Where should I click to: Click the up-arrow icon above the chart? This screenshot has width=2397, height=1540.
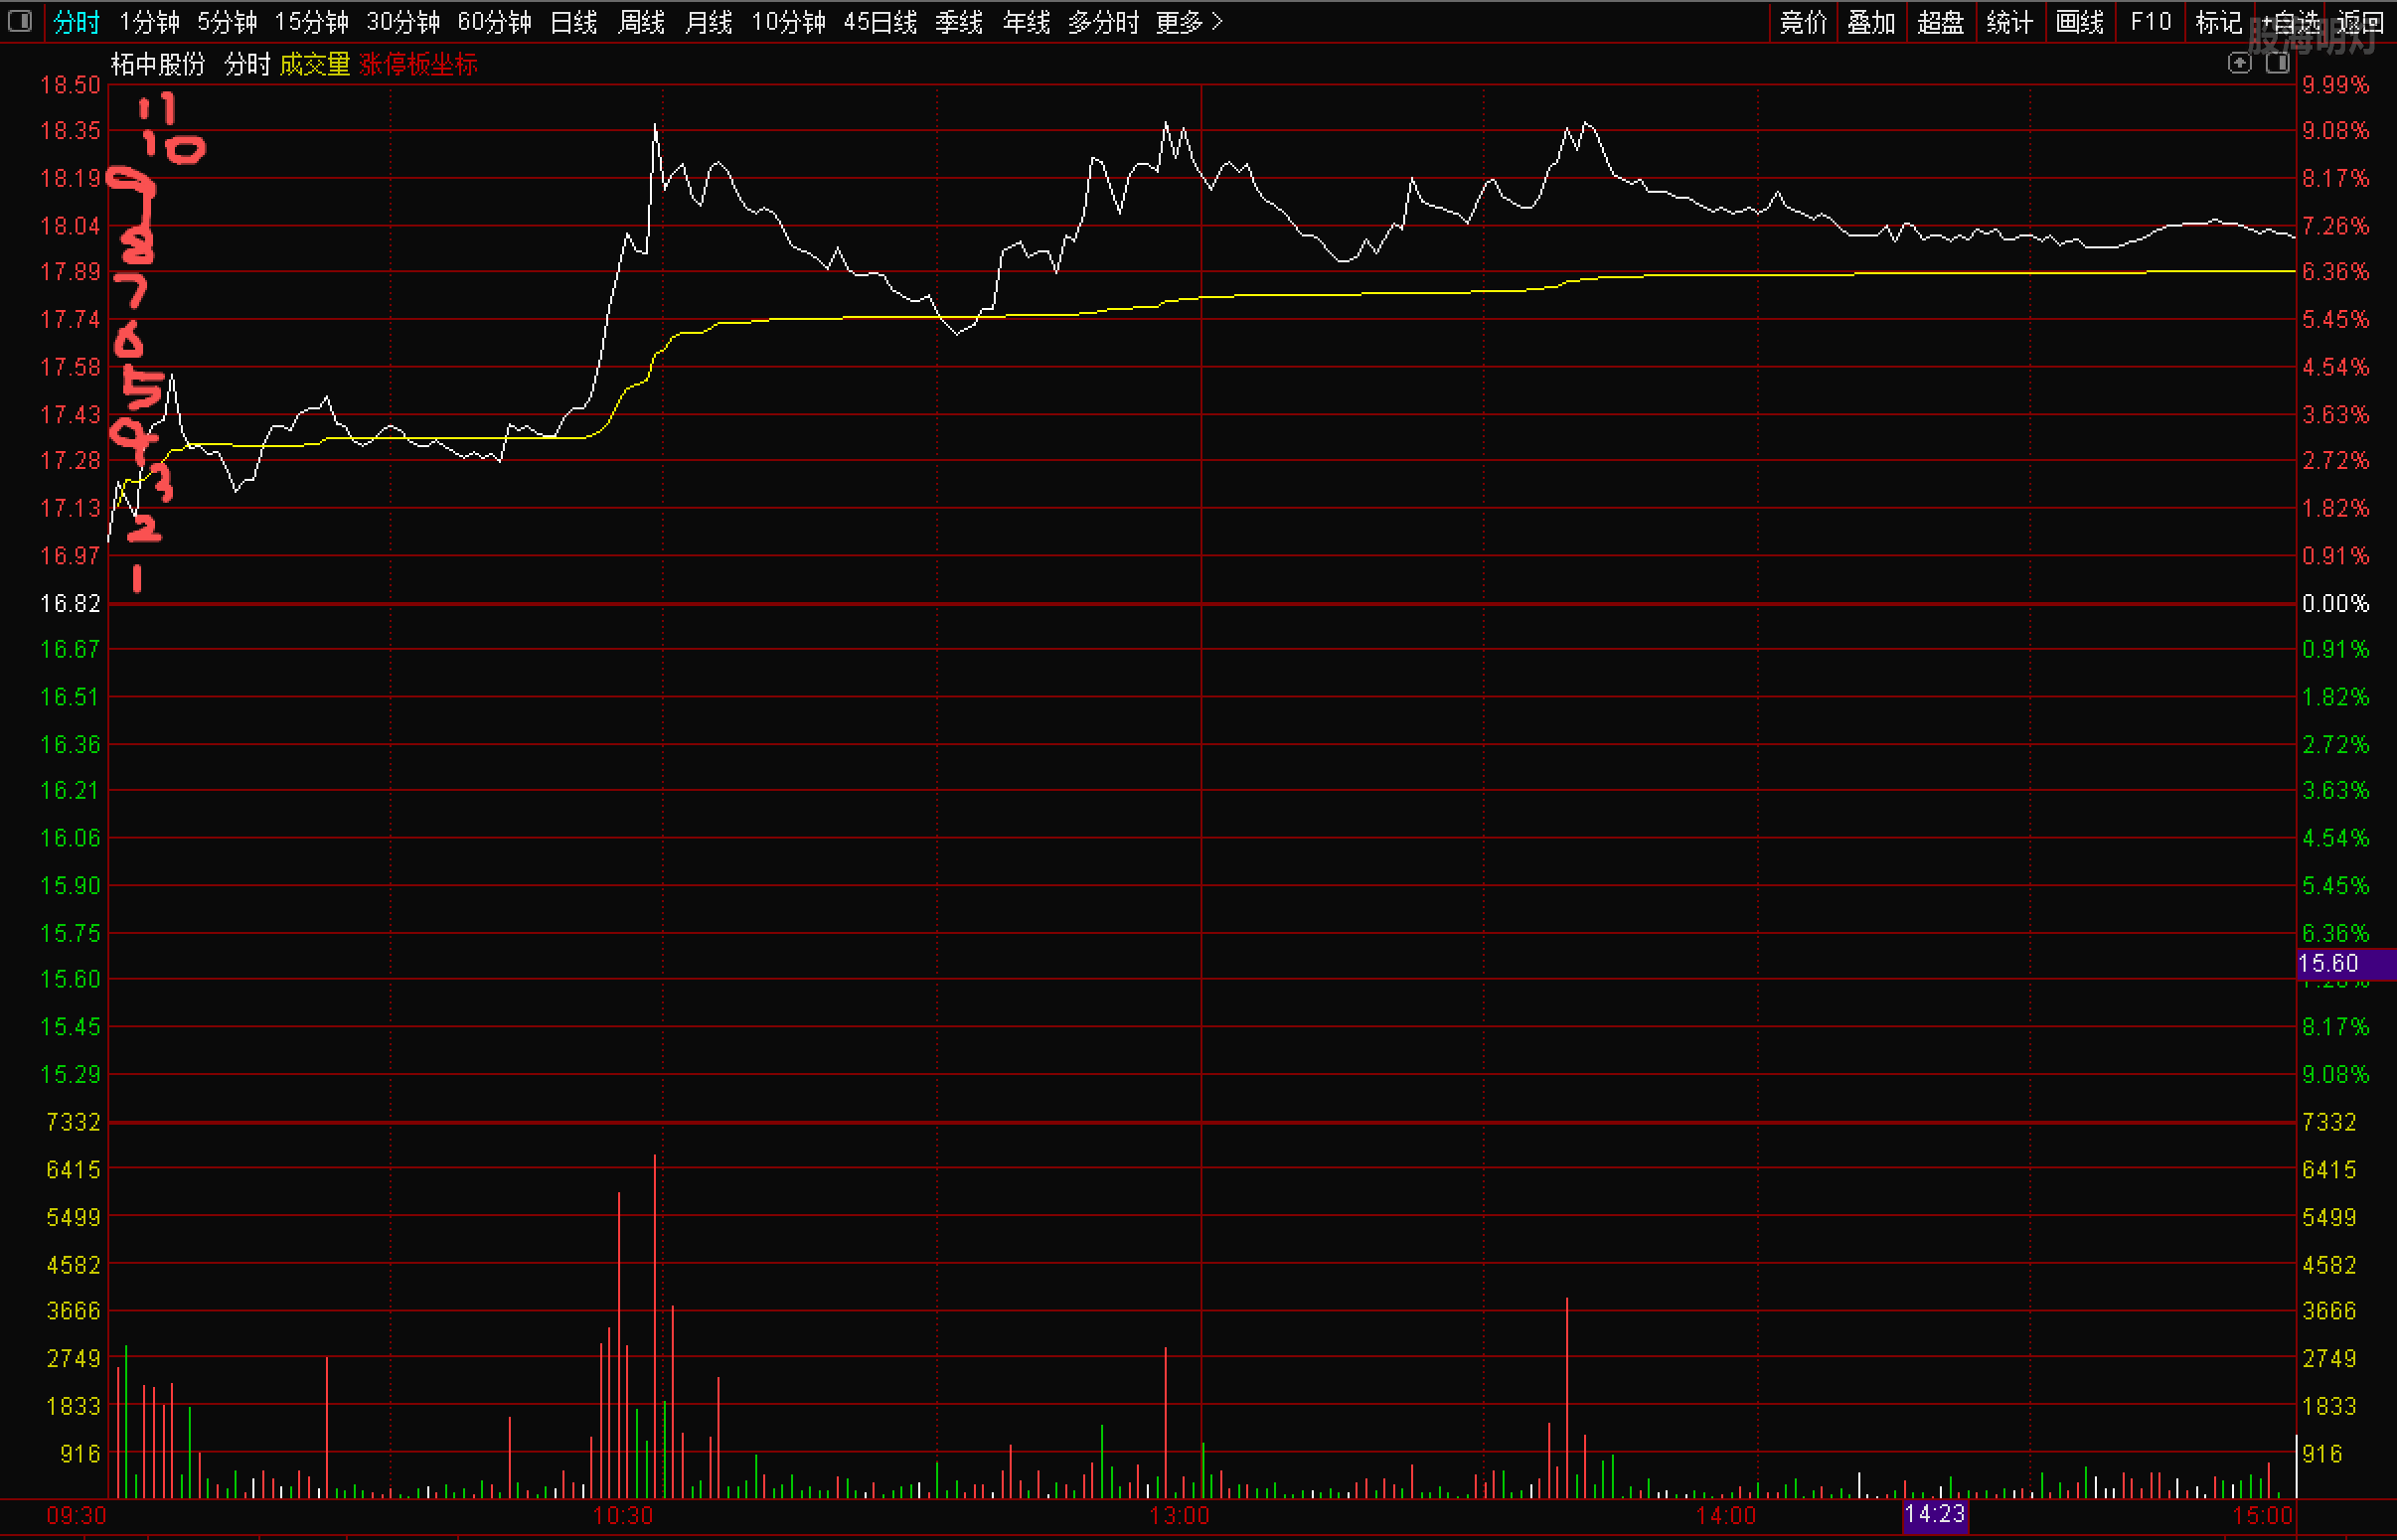pyautogui.click(x=2239, y=64)
